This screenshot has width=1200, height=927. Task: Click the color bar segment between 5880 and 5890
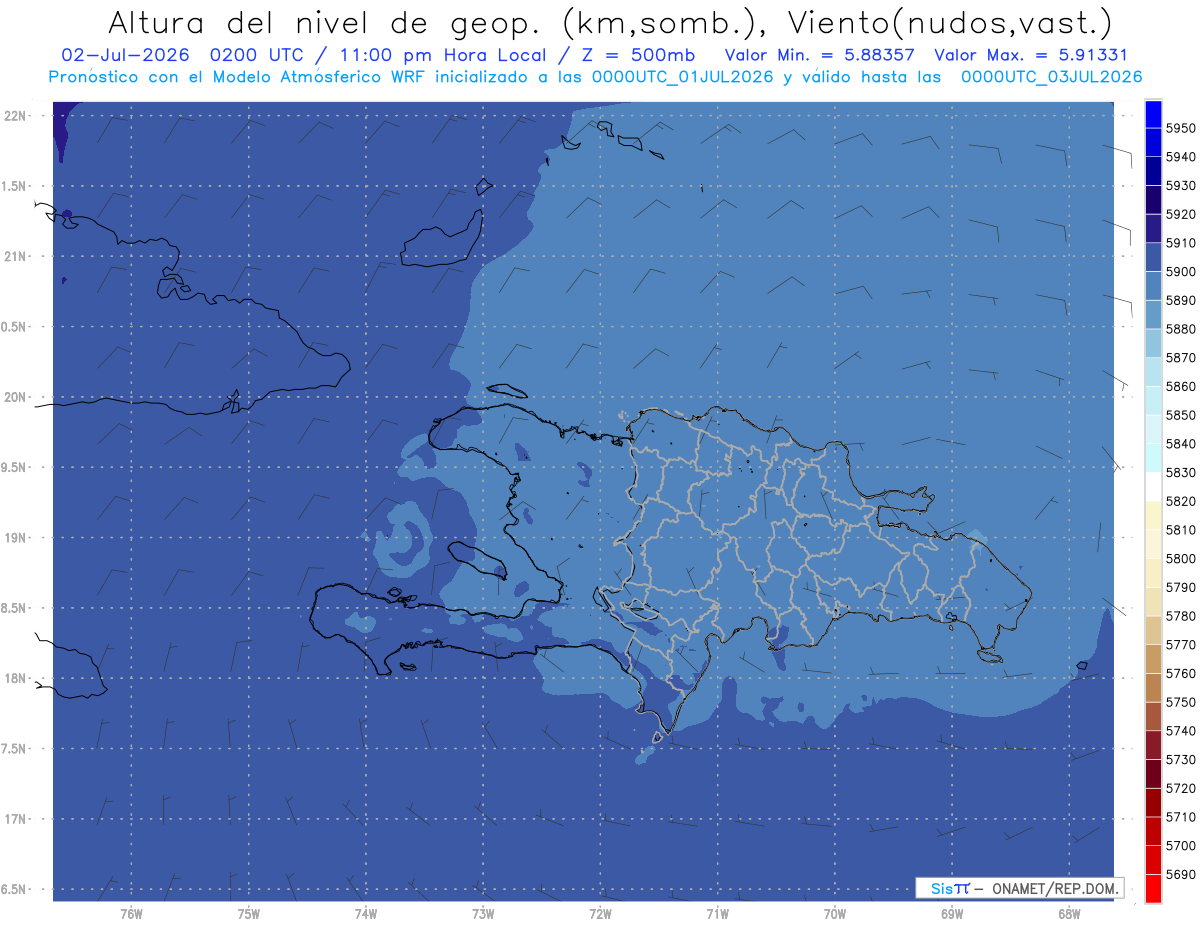click(1152, 315)
